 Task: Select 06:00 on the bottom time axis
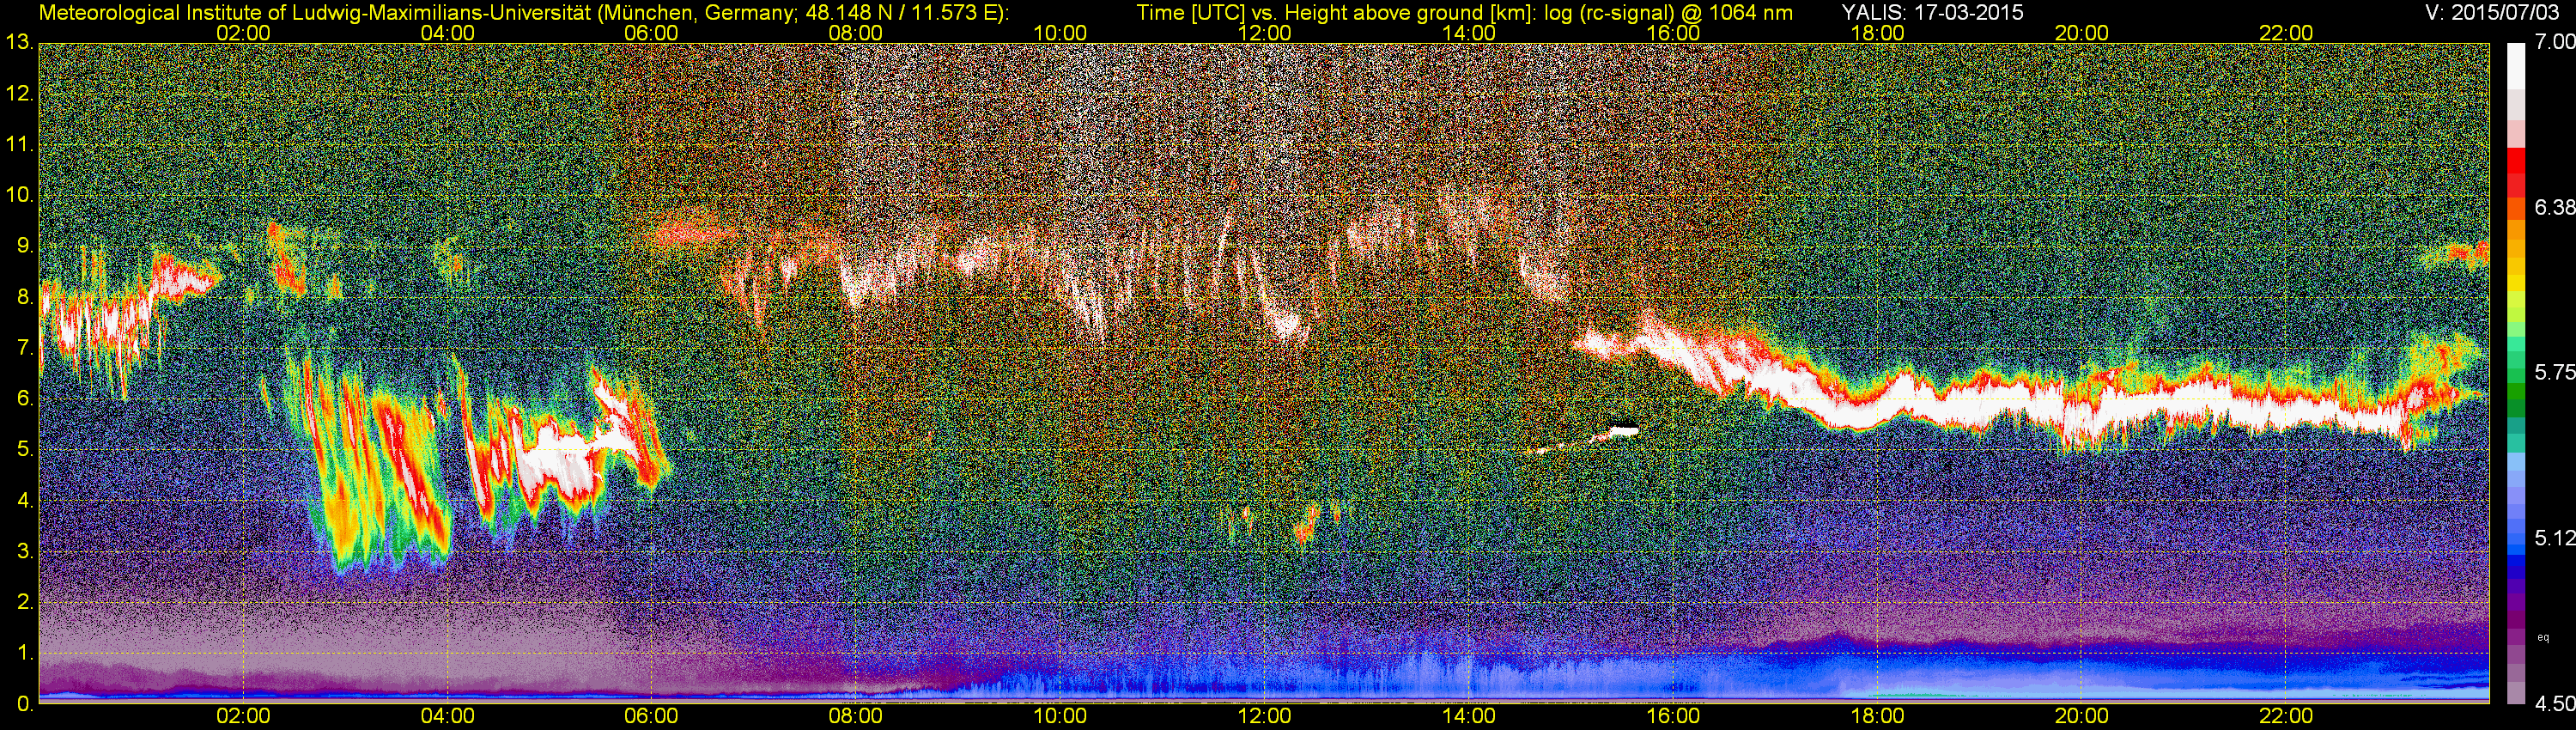tap(651, 716)
